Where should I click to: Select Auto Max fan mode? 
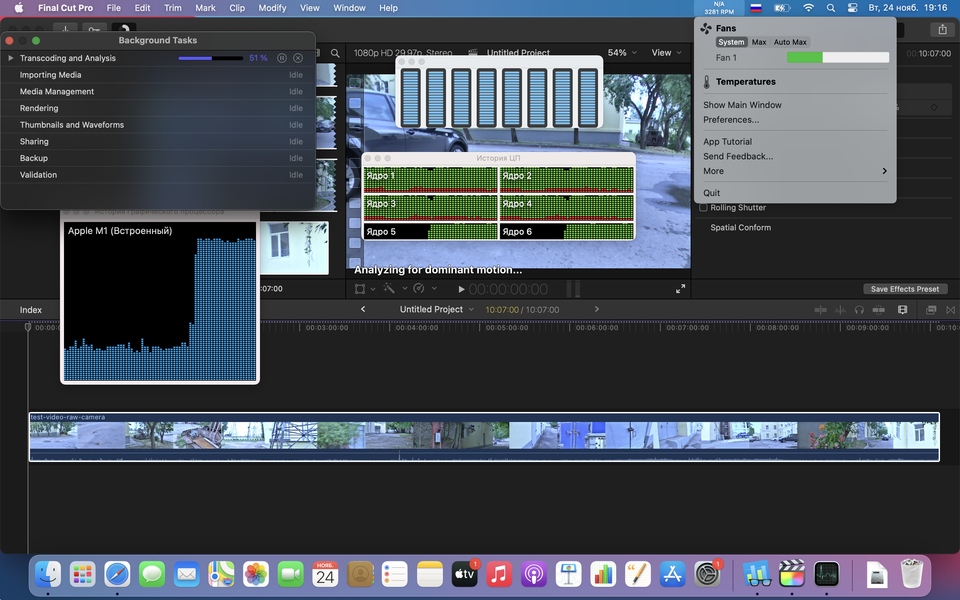(x=790, y=42)
